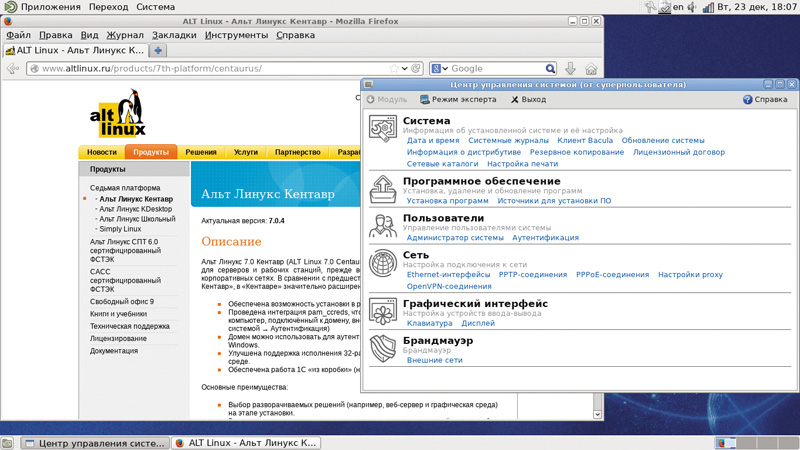The image size is (800, 450).
Task: Bookmark this page with star icon
Action: [x=393, y=68]
